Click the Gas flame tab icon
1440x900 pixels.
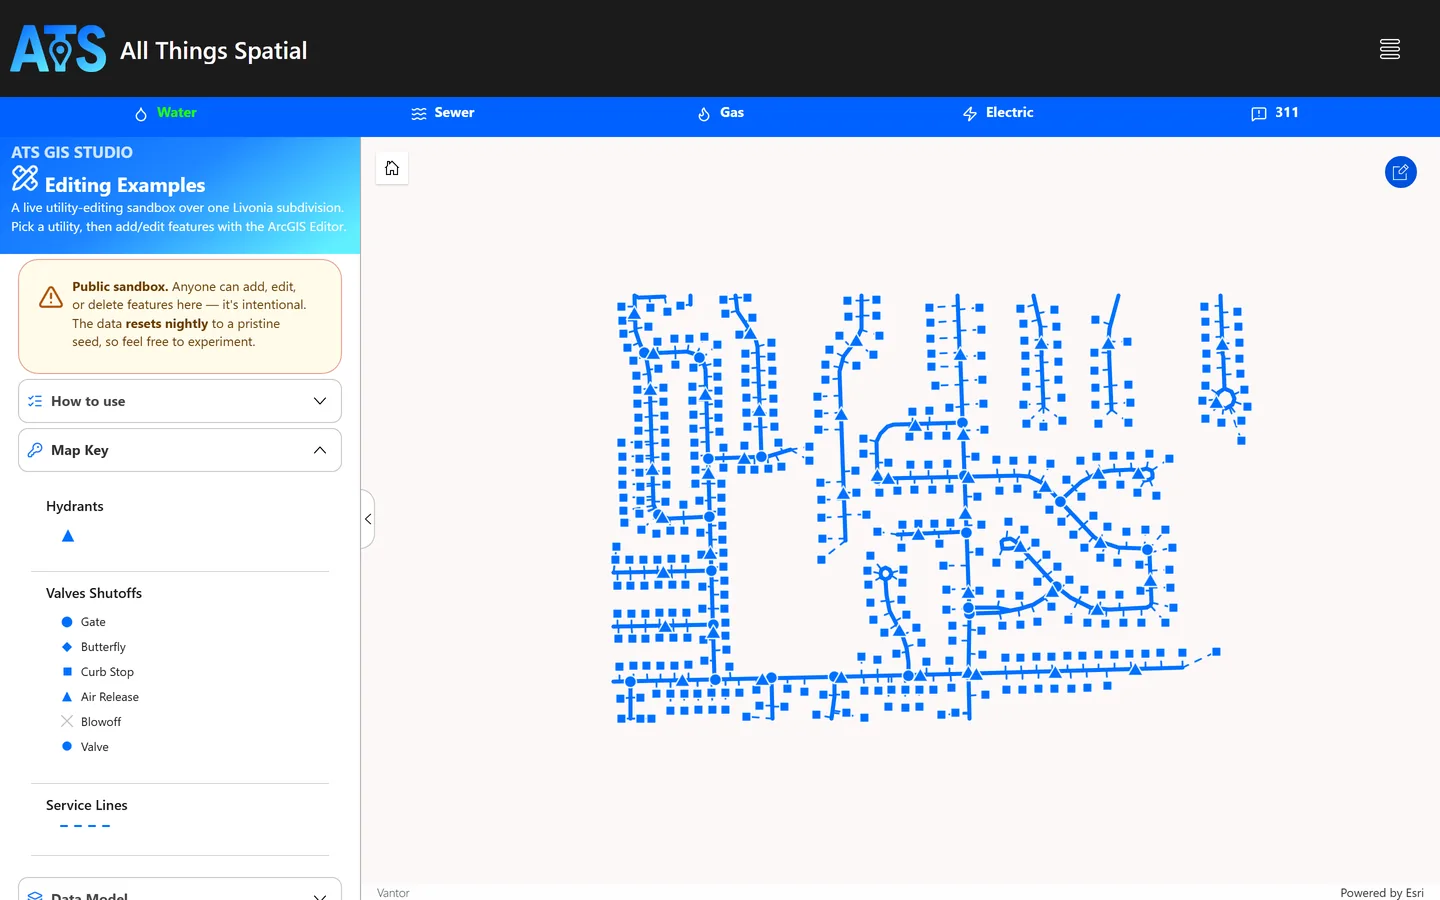coord(704,114)
